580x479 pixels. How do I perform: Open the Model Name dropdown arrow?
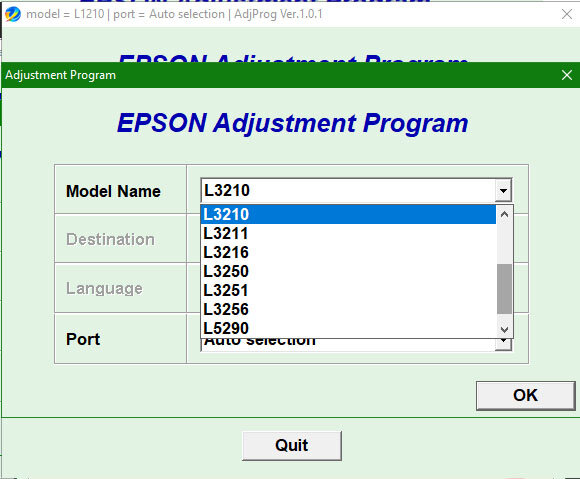click(x=503, y=191)
